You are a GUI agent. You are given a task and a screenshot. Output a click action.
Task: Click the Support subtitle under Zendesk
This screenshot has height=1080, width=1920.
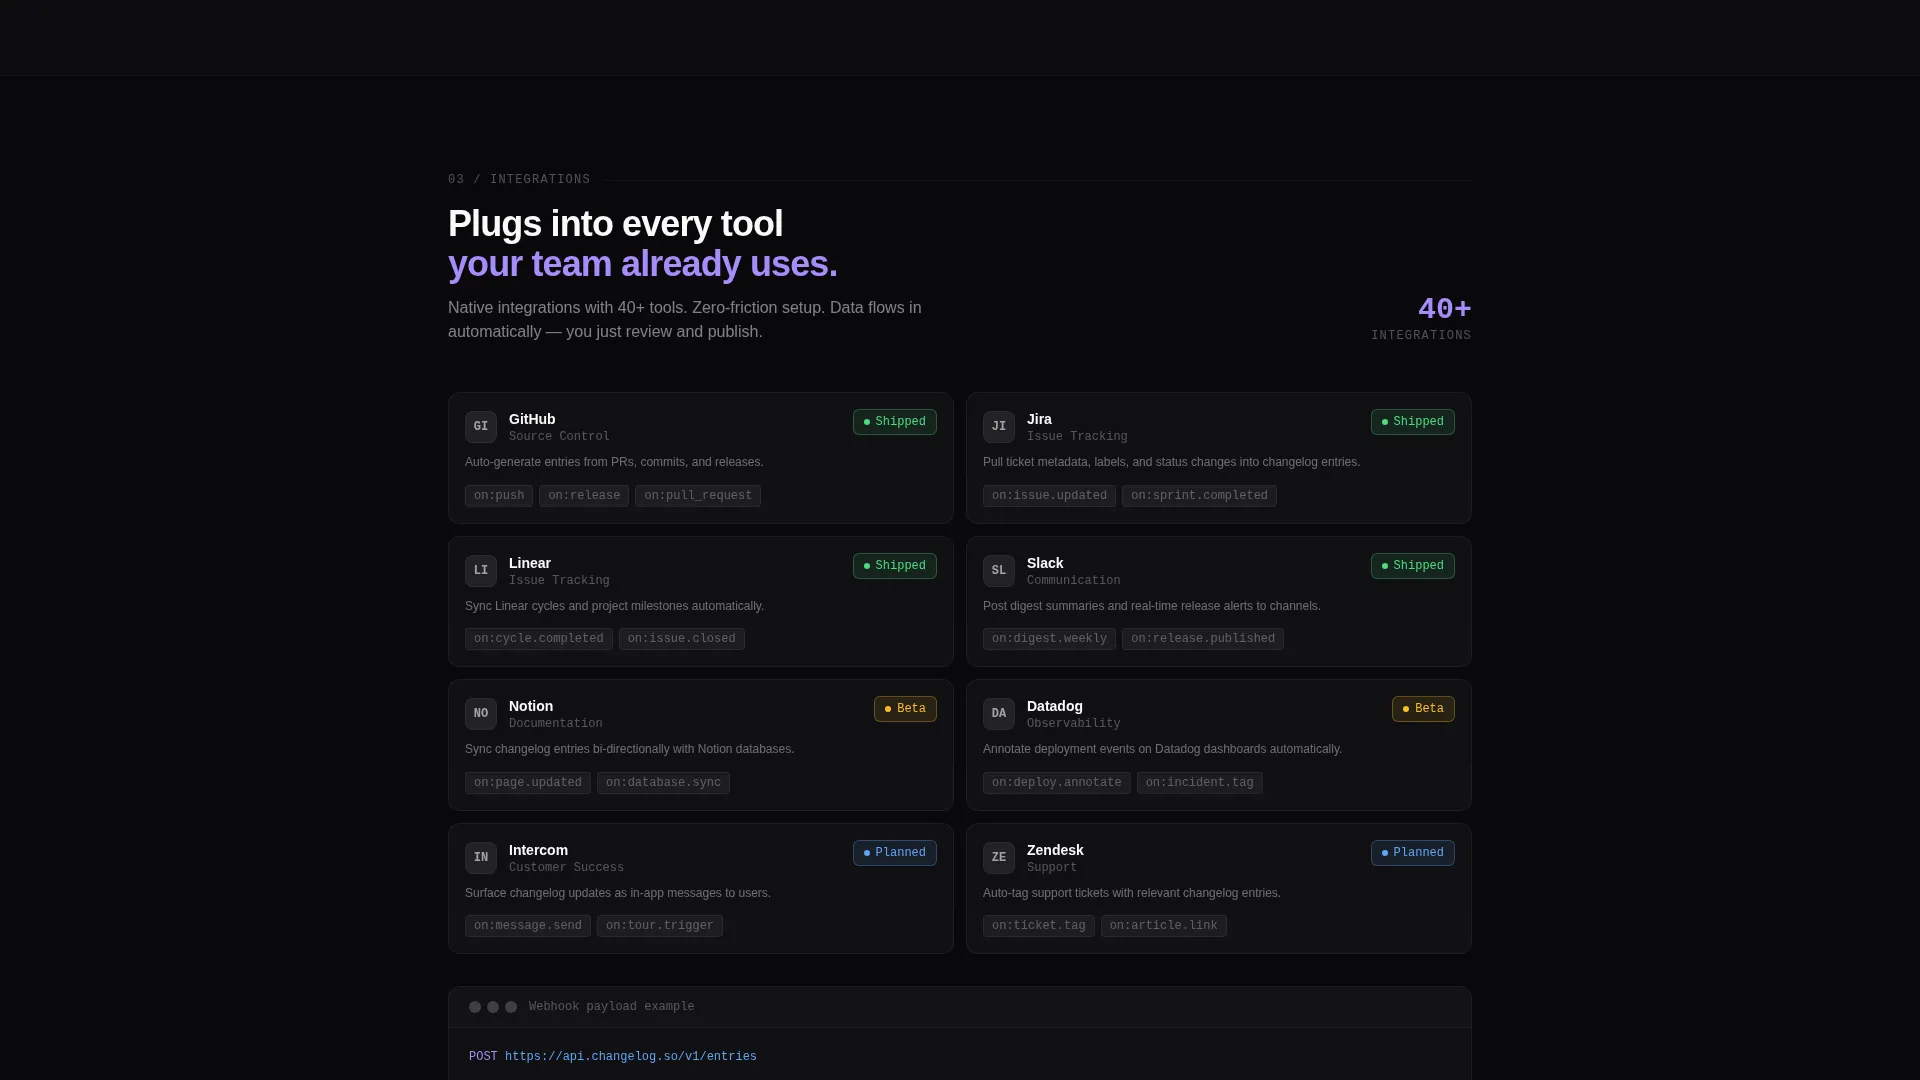point(1052,868)
